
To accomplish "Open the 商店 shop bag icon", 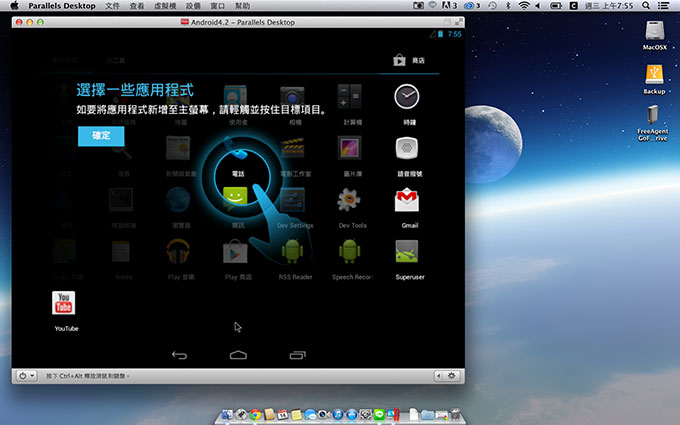I will coord(399,60).
